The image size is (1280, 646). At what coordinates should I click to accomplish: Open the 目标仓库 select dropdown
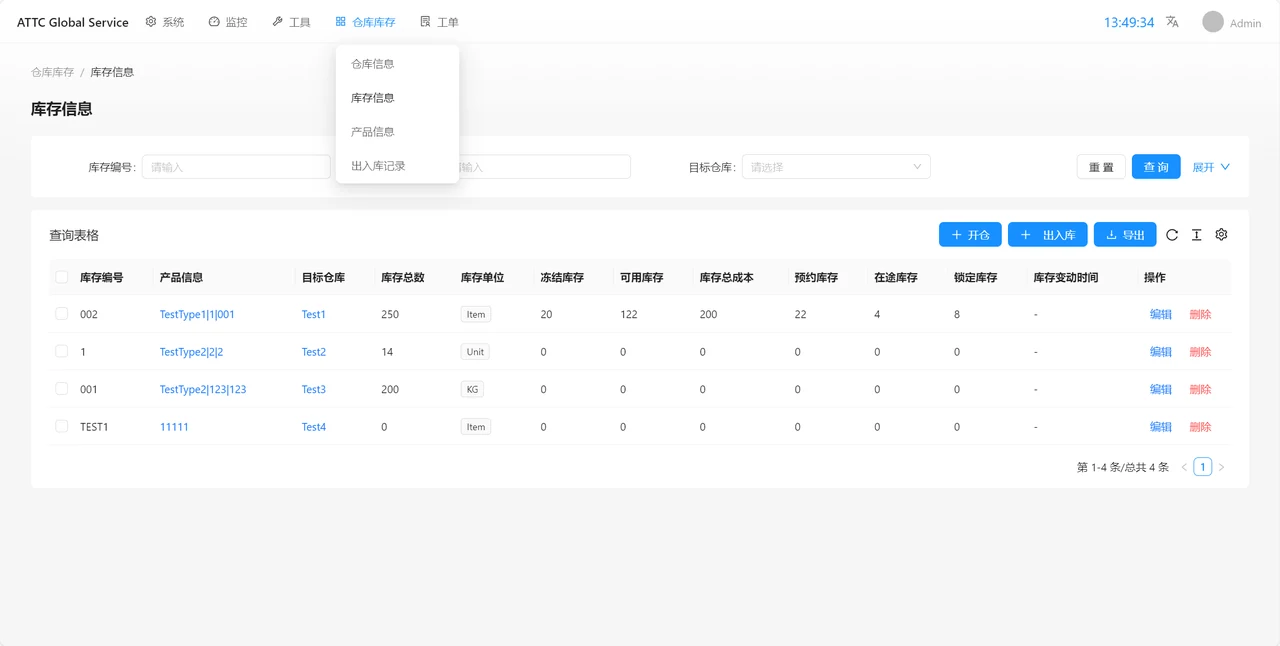(x=836, y=167)
